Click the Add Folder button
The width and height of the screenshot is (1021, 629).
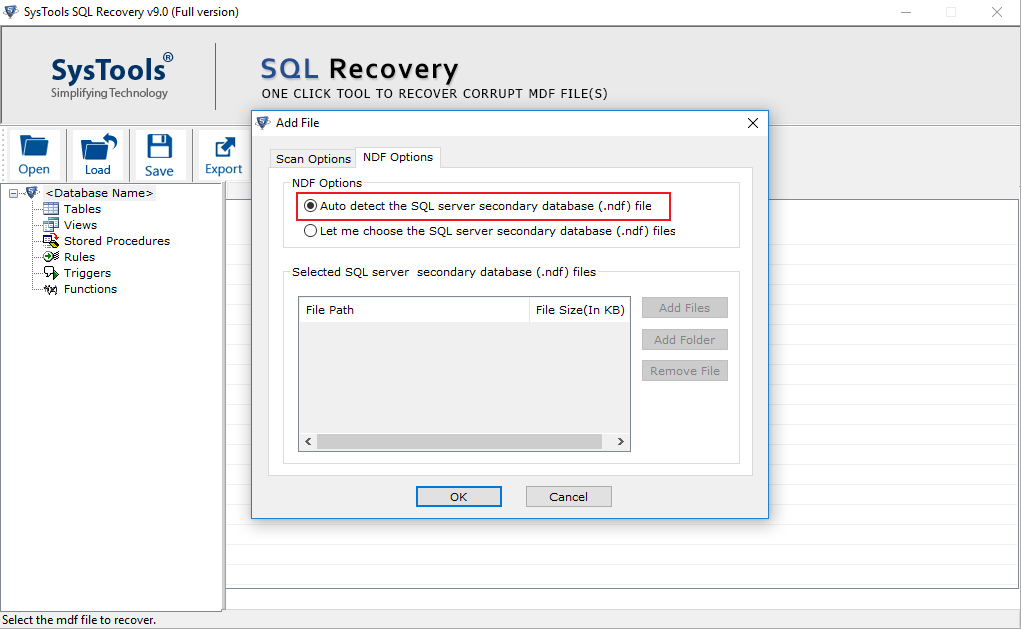click(x=684, y=339)
